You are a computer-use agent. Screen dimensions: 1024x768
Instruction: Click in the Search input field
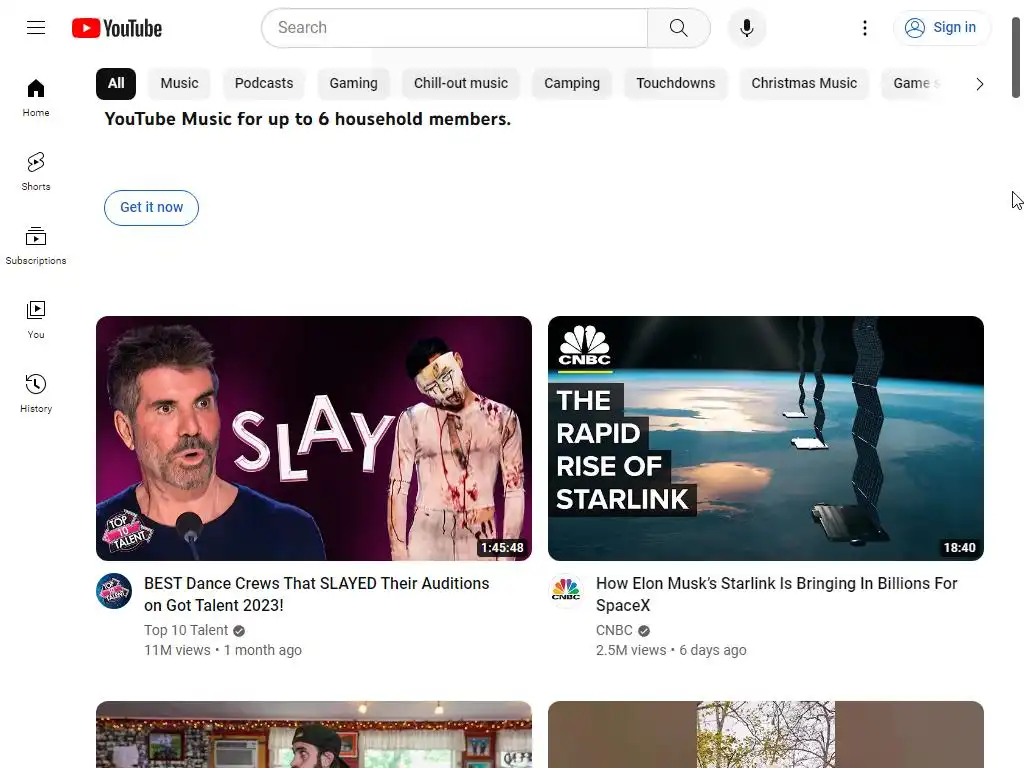pyautogui.click(x=455, y=27)
